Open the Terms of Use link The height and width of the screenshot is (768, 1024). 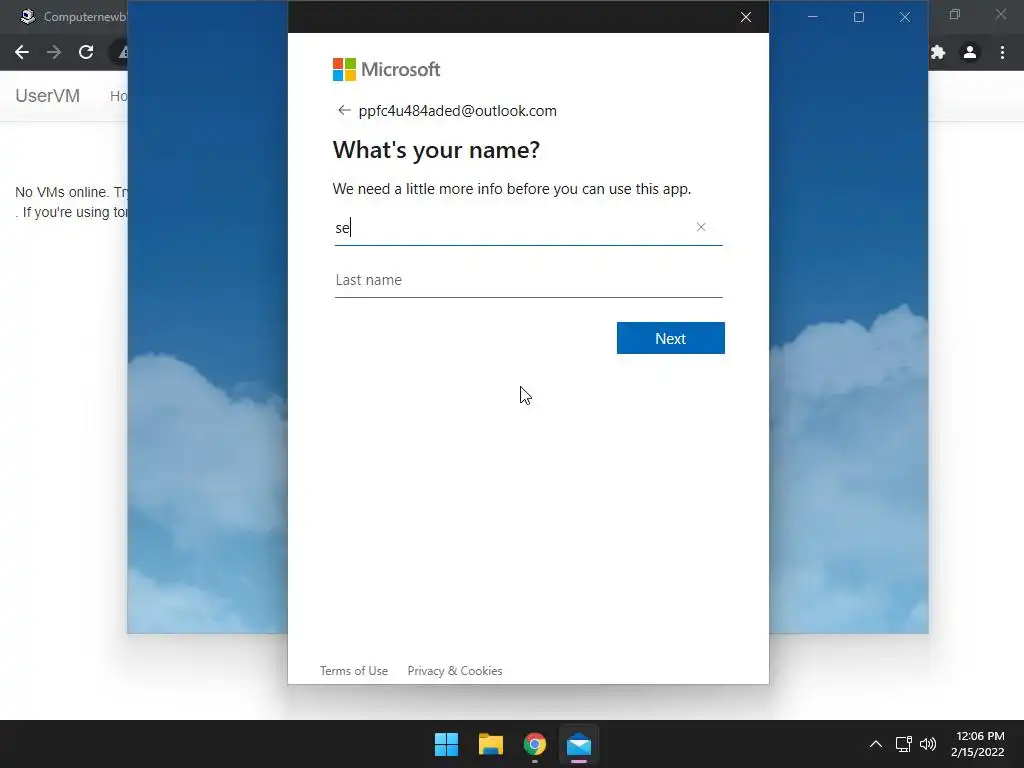[354, 671]
